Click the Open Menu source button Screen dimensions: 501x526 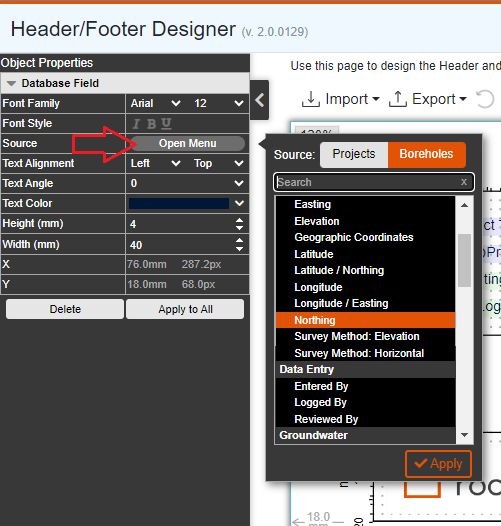coord(188,144)
